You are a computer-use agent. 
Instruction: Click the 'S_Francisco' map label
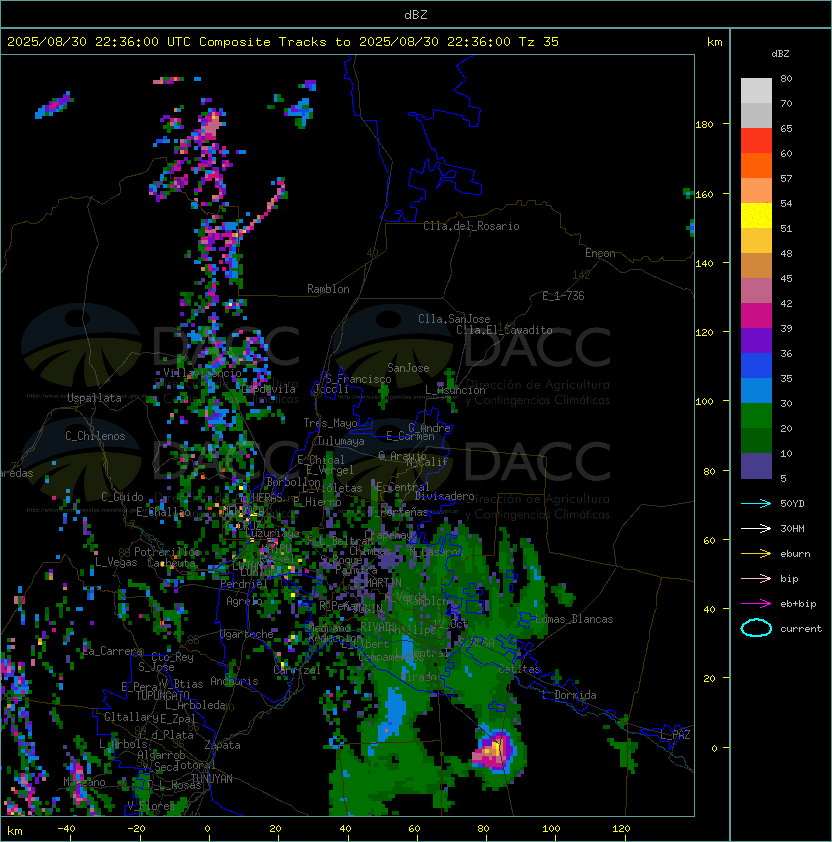(x=358, y=379)
